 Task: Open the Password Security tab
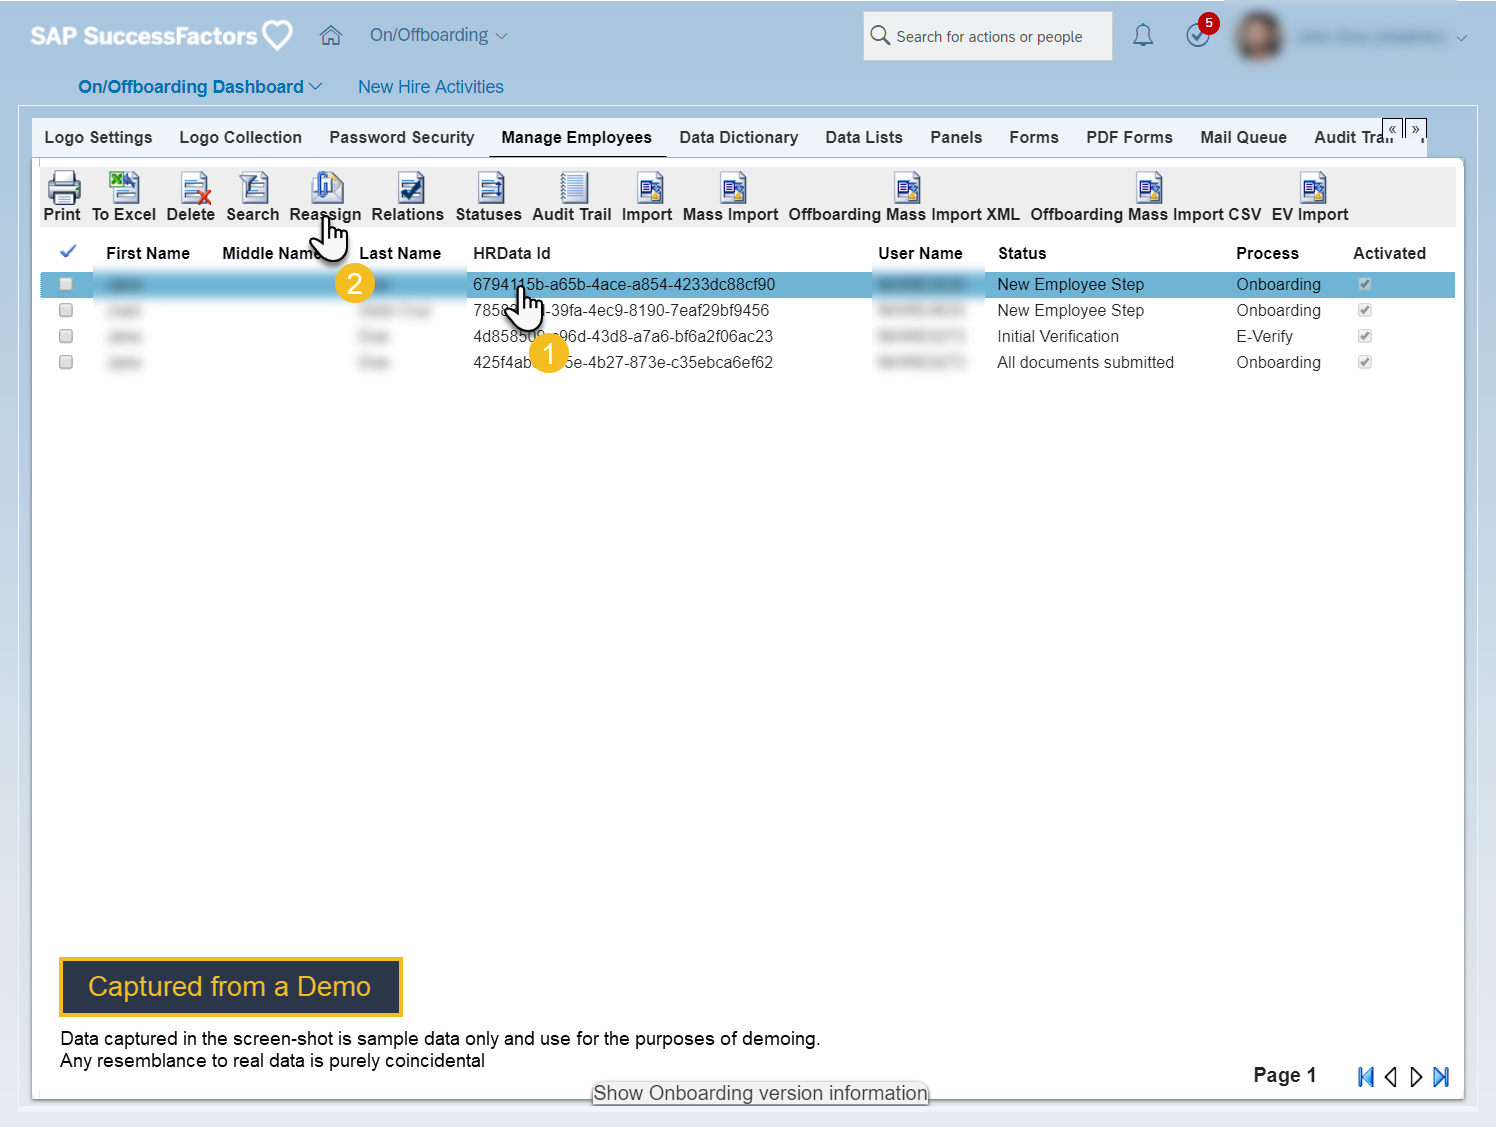point(402,137)
